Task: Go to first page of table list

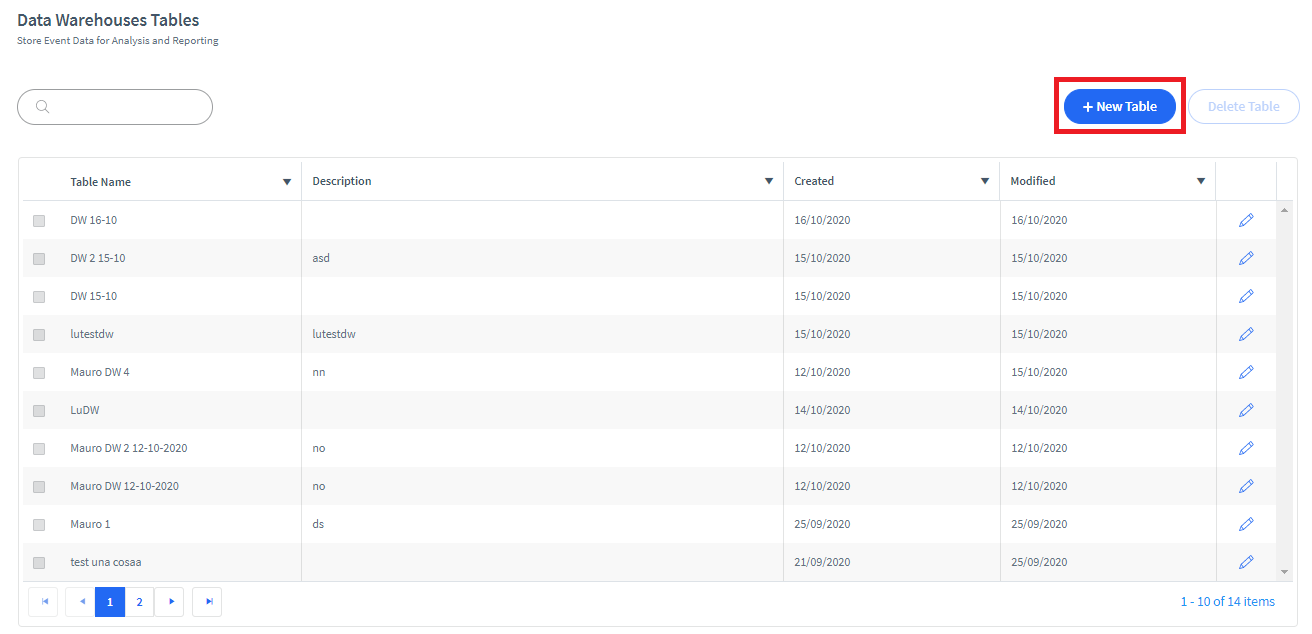Action: pyautogui.click(x=43, y=601)
